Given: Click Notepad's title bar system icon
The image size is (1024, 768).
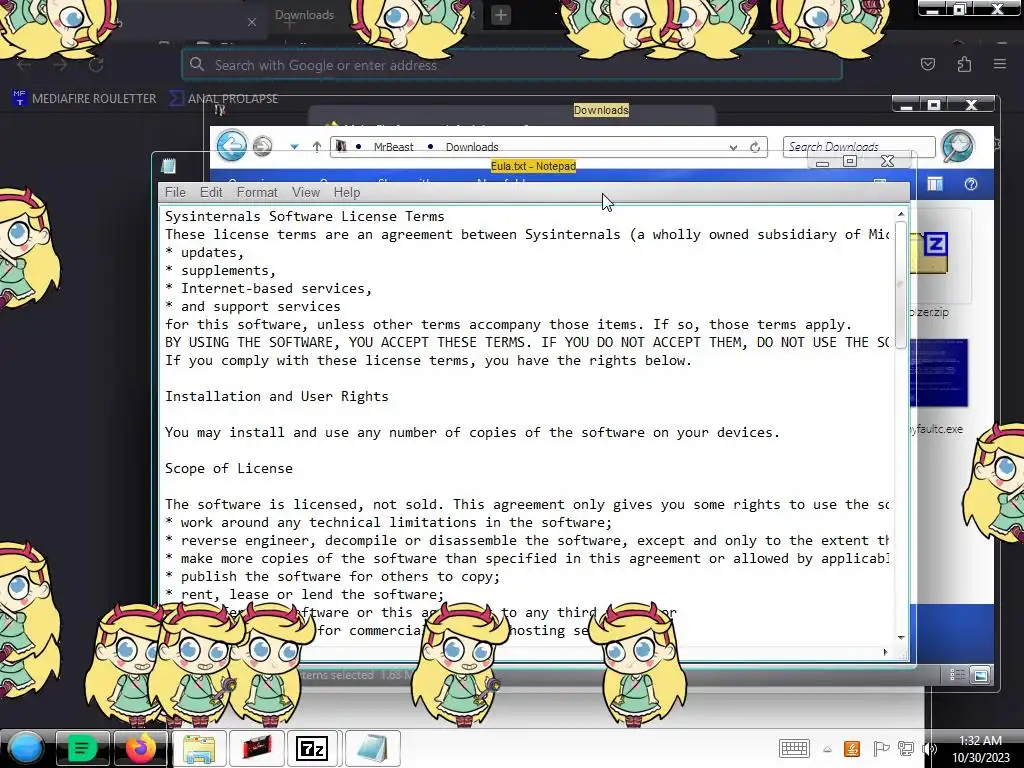Looking at the screenshot, I should click(x=168, y=166).
